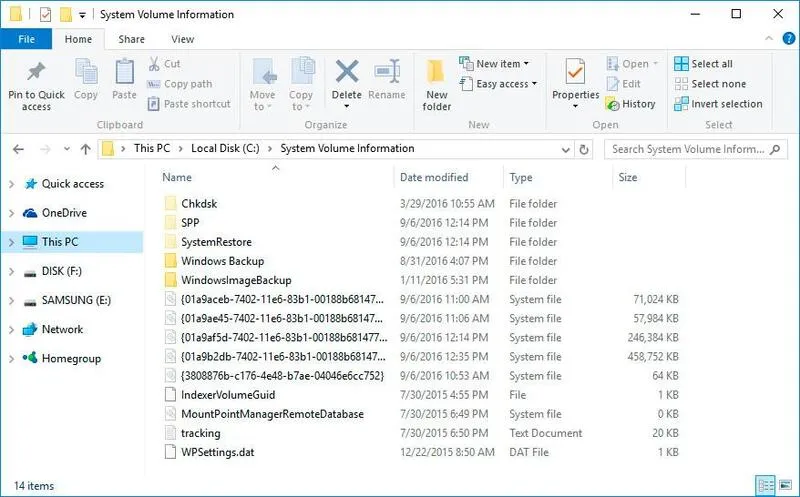Go up one folder level
This screenshot has width=800, height=497.
tap(85, 149)
